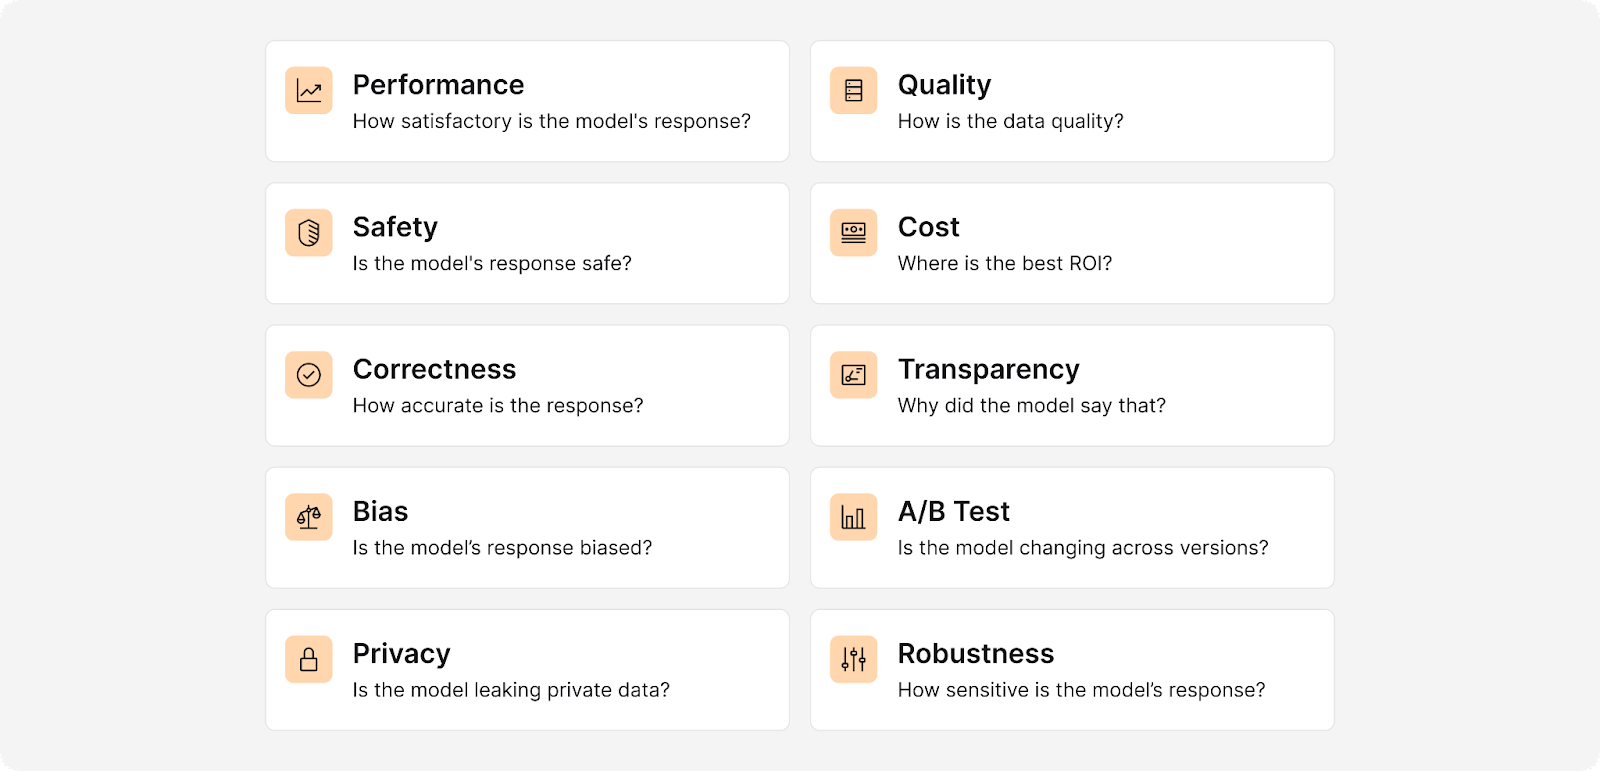The width and height of the screenshot is (1600, 771).
Task: Click the Robustness sliders icon
Action: pos(854,659)
